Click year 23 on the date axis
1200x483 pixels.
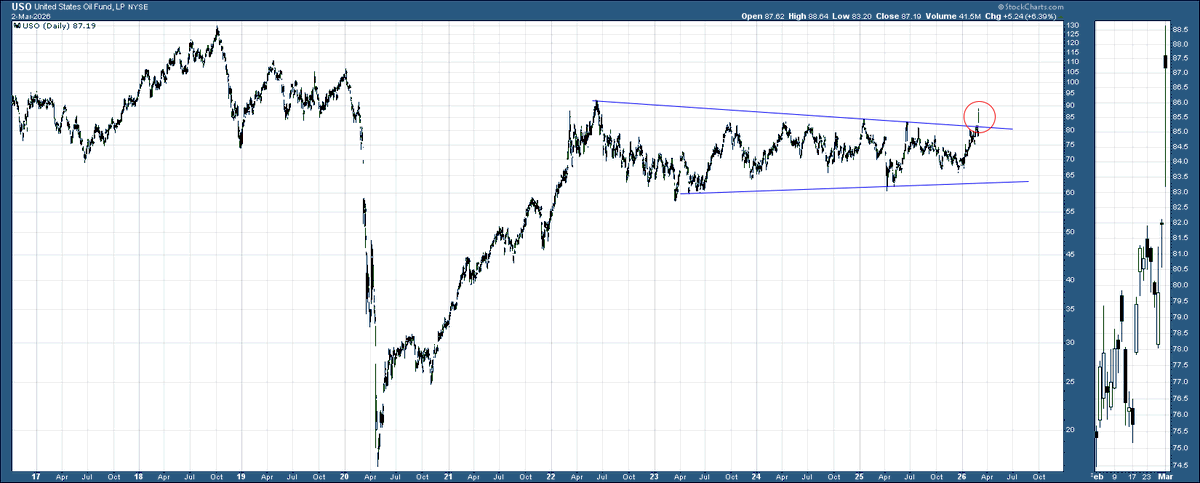pos(653,477)
